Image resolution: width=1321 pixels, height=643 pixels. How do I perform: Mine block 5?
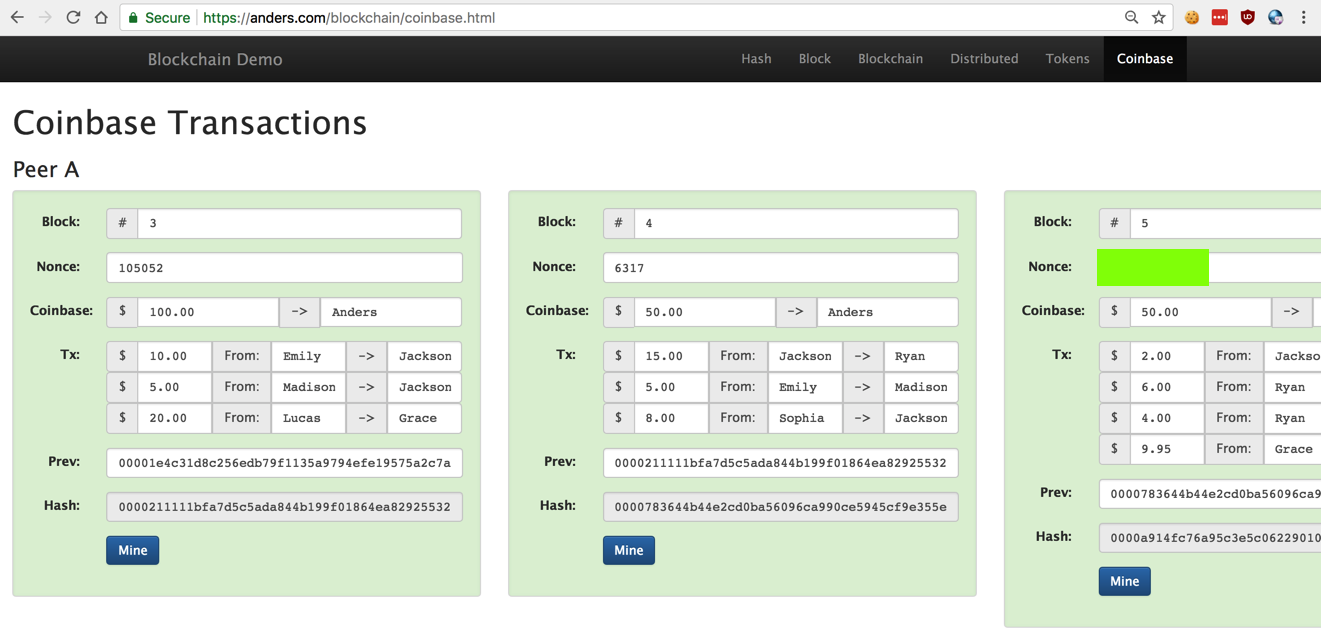pos(1125,581)
